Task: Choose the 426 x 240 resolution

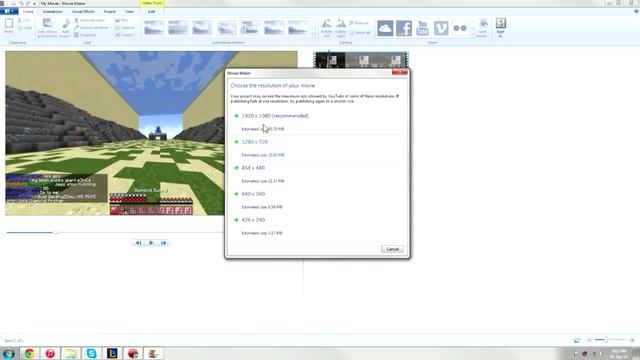Action: [x=317, y=226]
